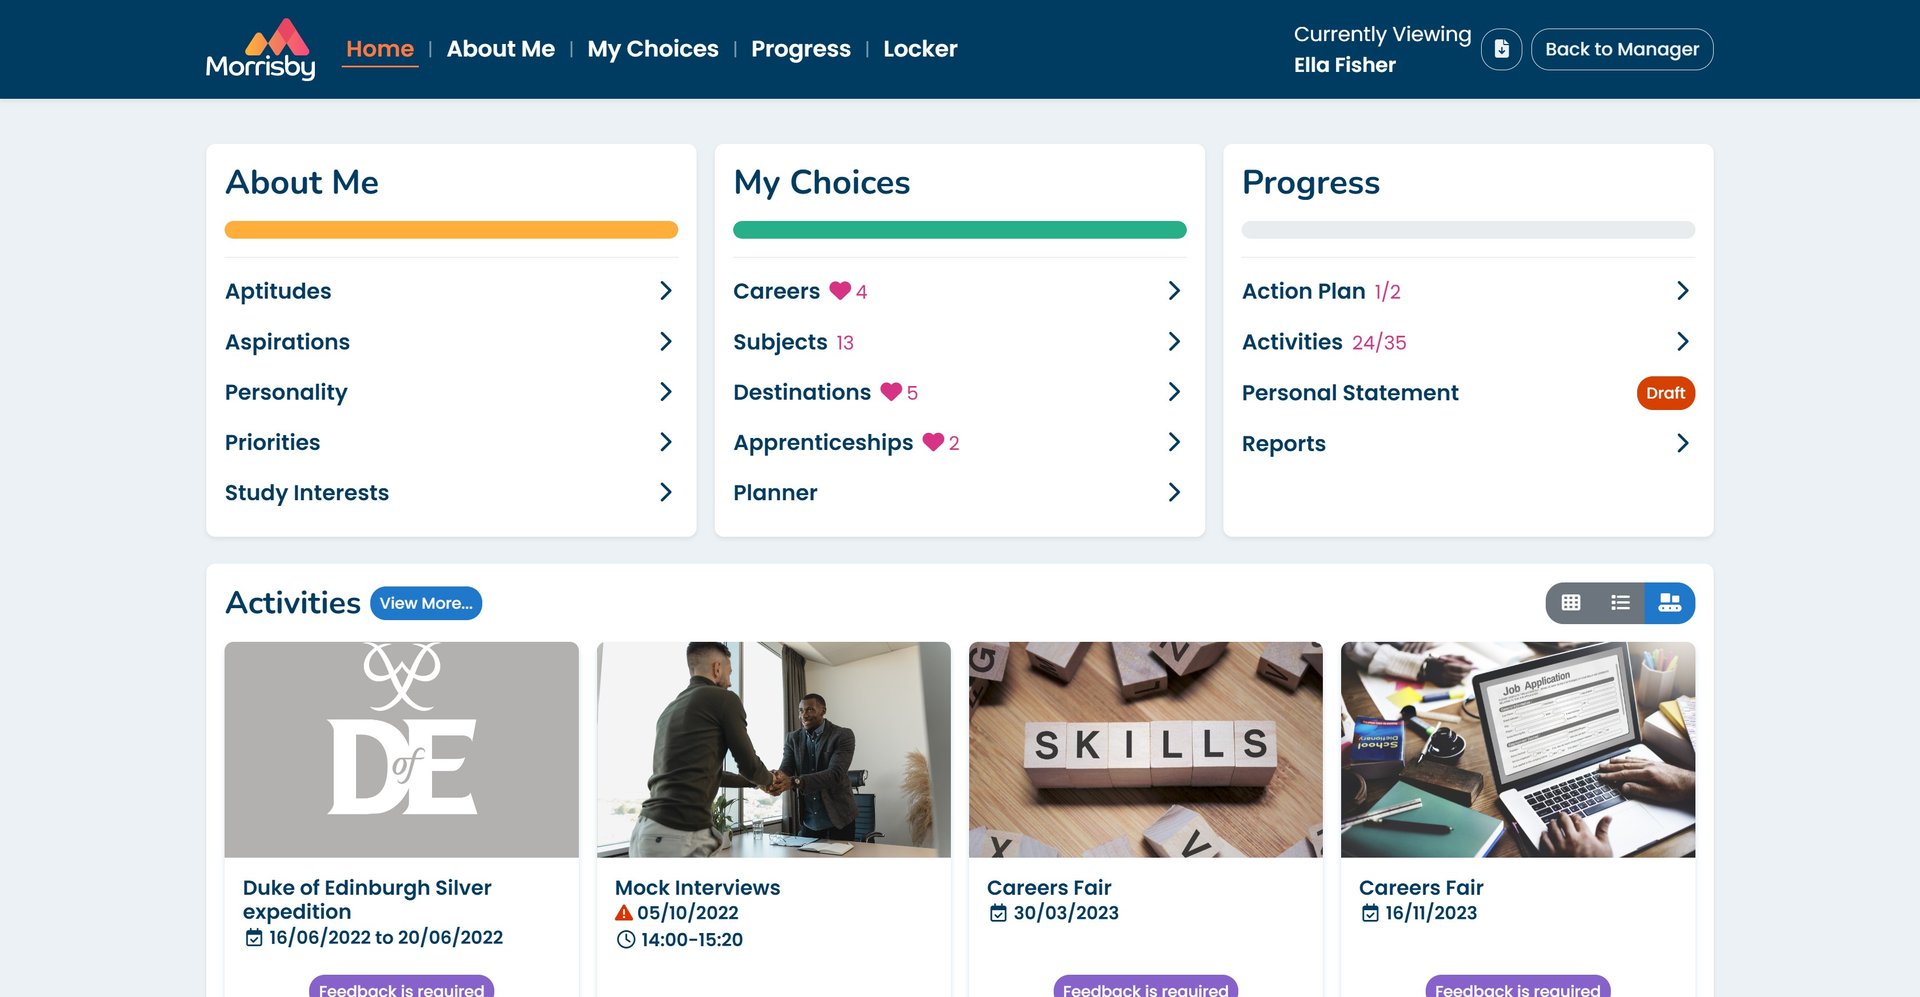The width and height of the screenshot is (1920, 997).
Task: Click the calendar icon for Duke of Edinburgh
Action: coord(254,938)
